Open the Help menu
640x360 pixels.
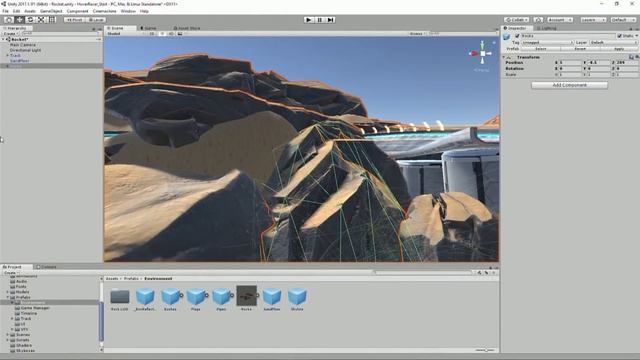coord(144,11)
